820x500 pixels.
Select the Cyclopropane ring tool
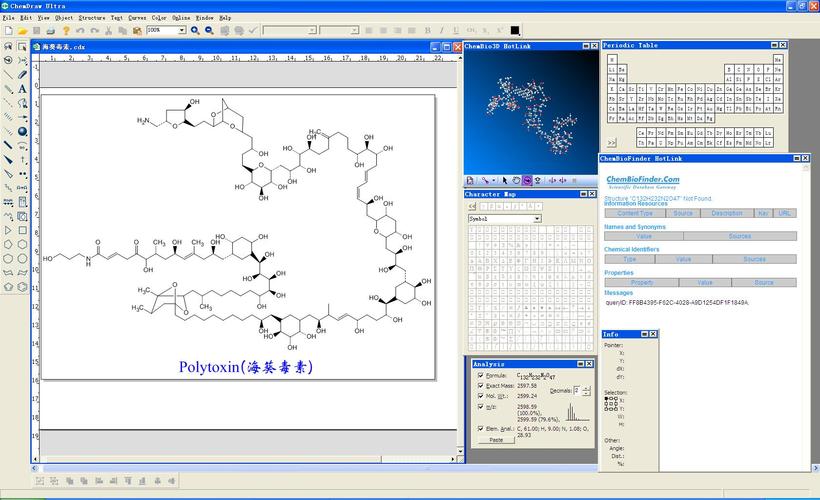[8, 230]
